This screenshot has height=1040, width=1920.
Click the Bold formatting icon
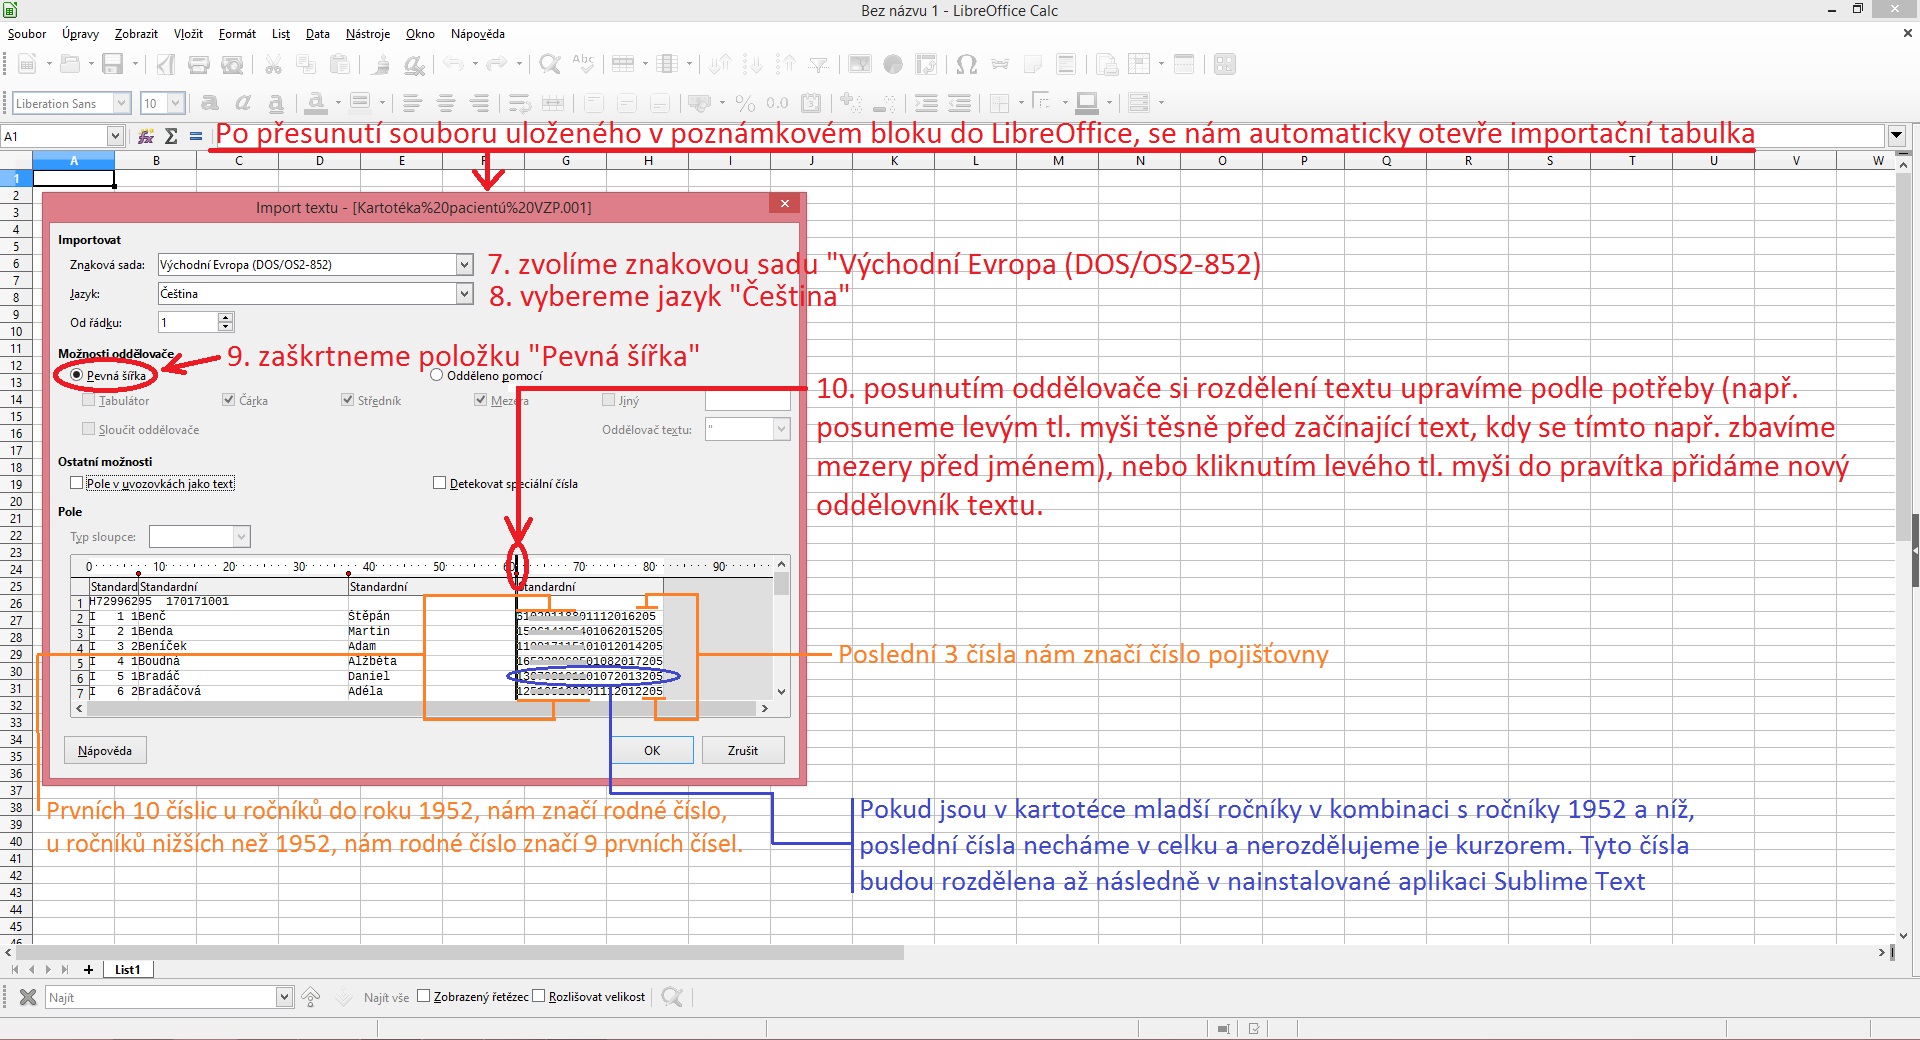pyautogui.click(x=210, y=103)
